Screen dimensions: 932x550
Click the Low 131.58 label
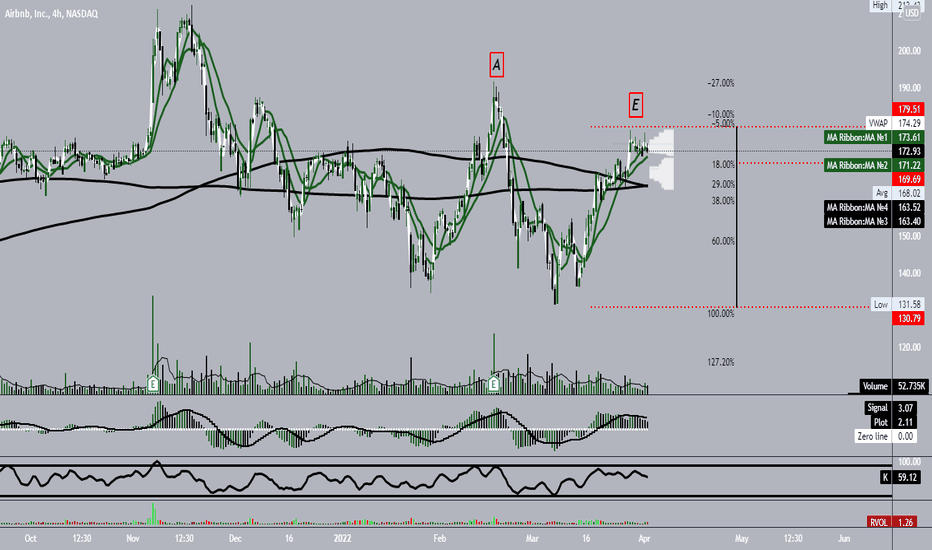point(898,304)
